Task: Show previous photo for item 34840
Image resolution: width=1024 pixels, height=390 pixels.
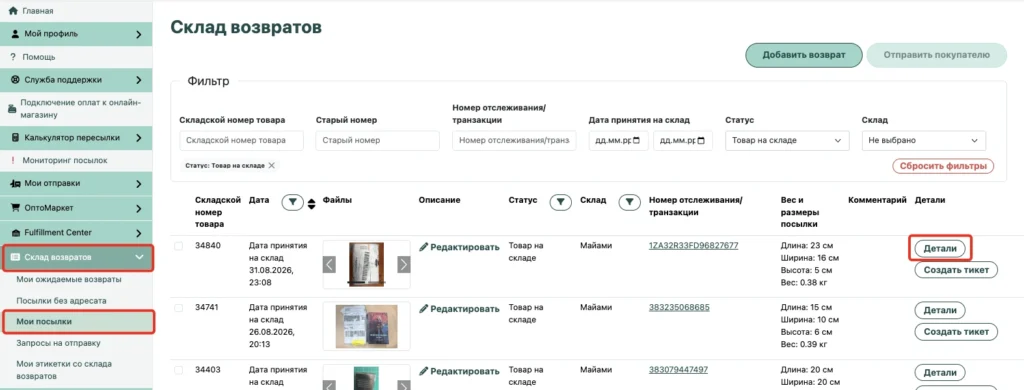Action: [x=330, y=264]
